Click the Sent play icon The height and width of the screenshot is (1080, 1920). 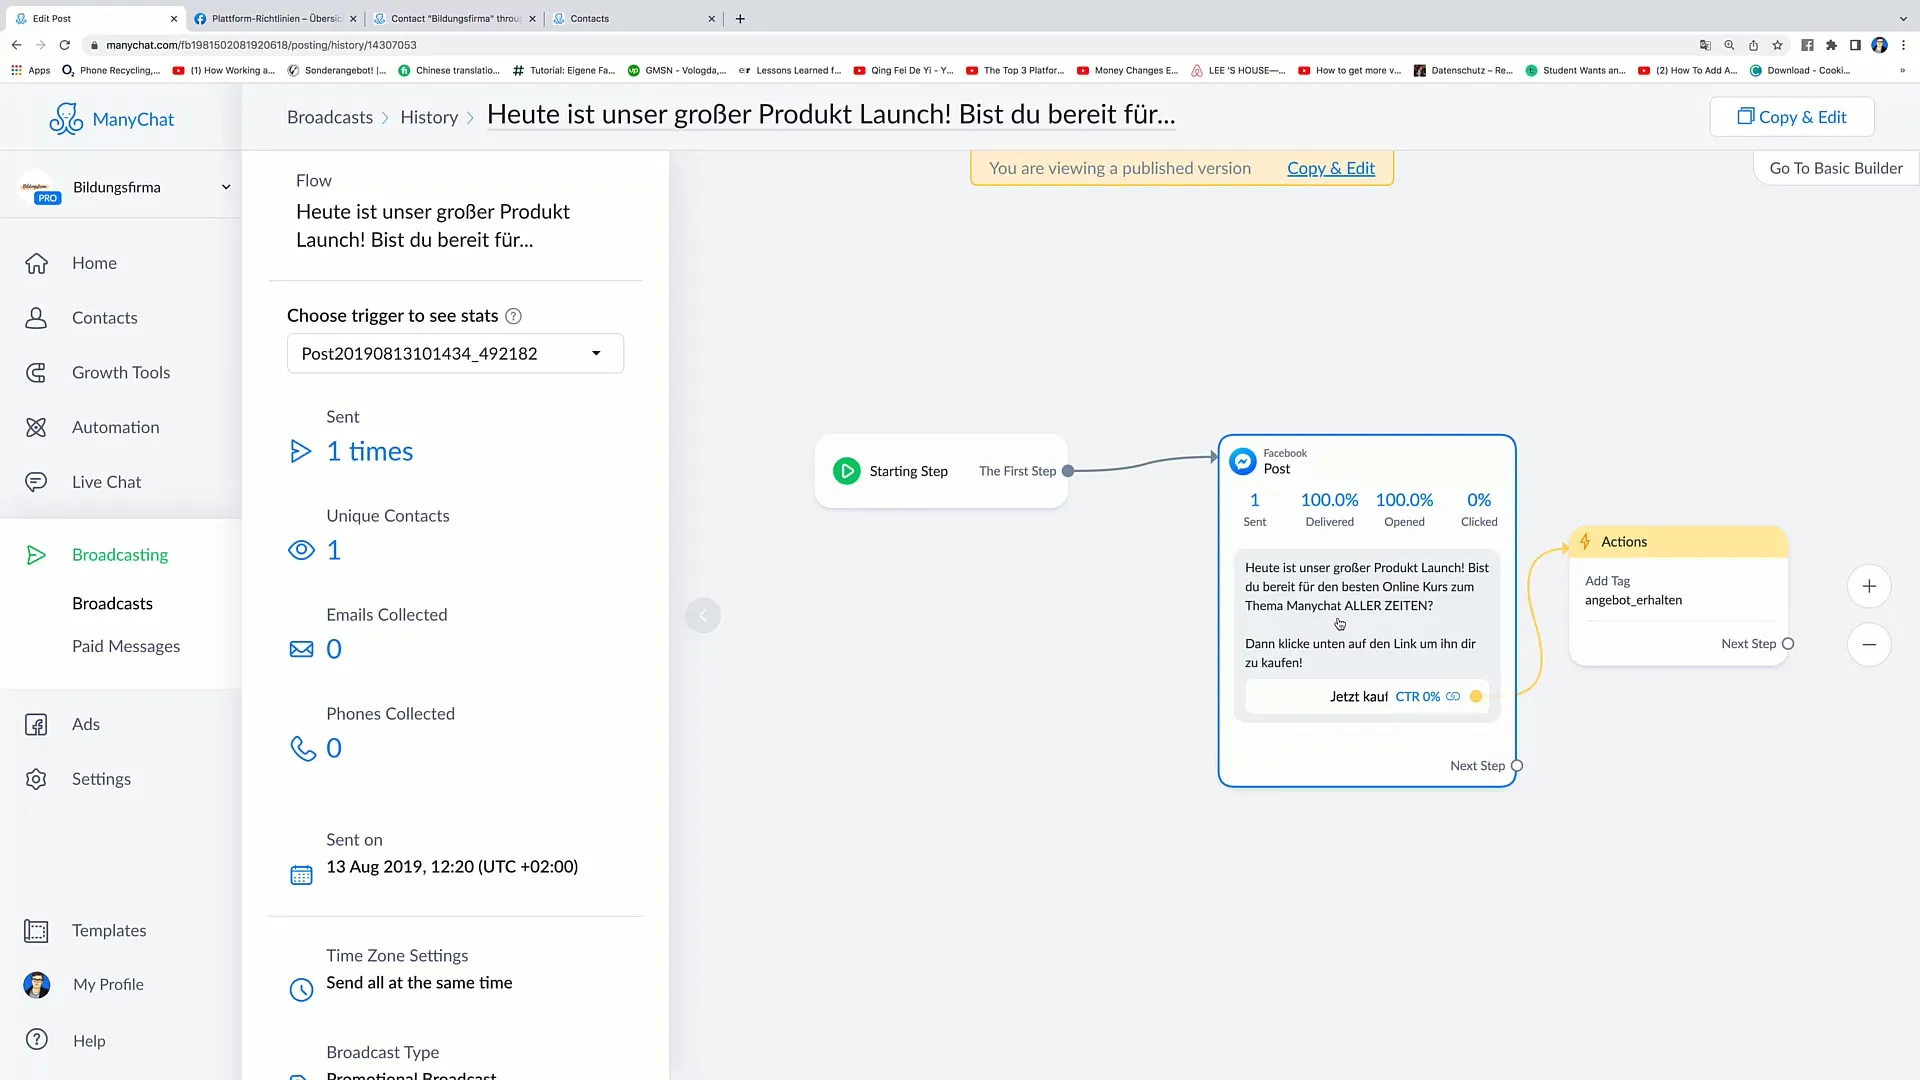[300, 452]
